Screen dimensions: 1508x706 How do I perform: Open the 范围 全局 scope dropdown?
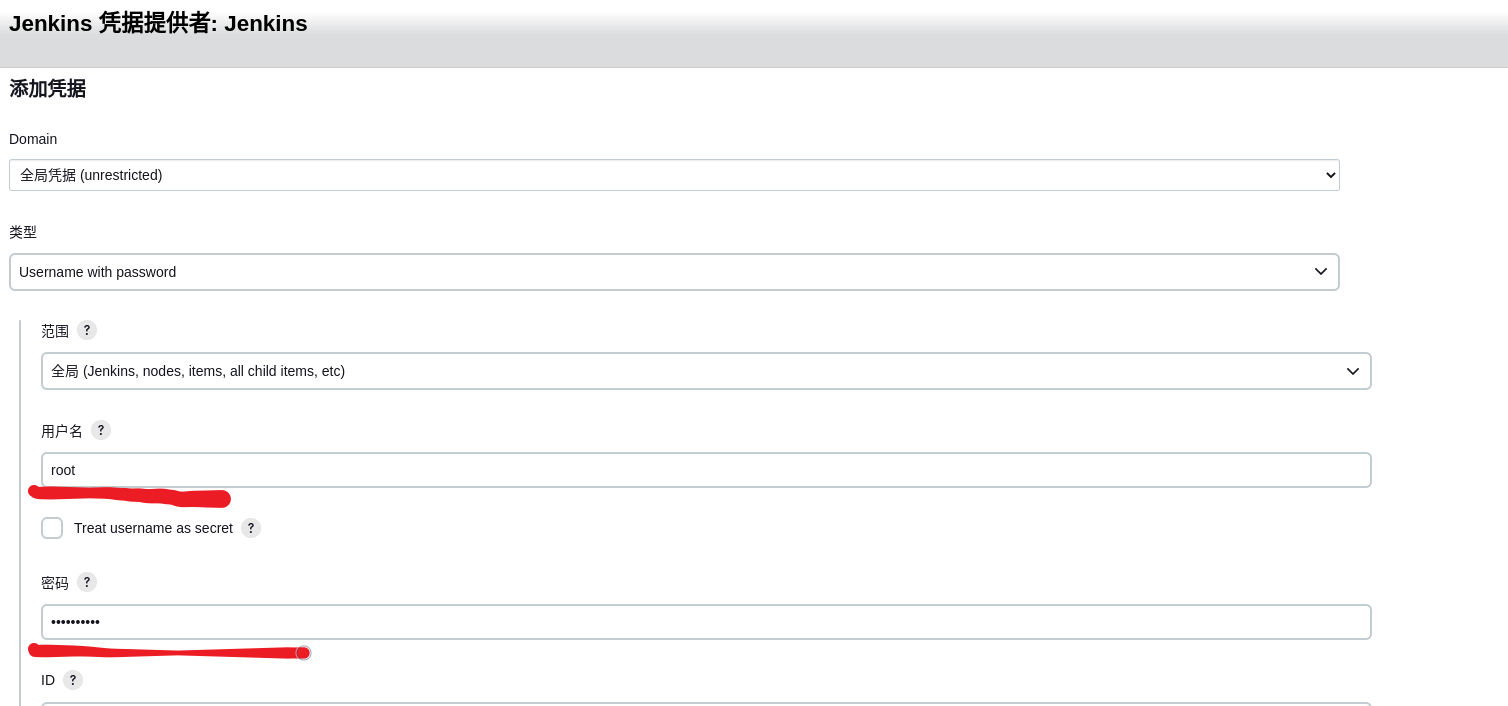click(706, 371)
